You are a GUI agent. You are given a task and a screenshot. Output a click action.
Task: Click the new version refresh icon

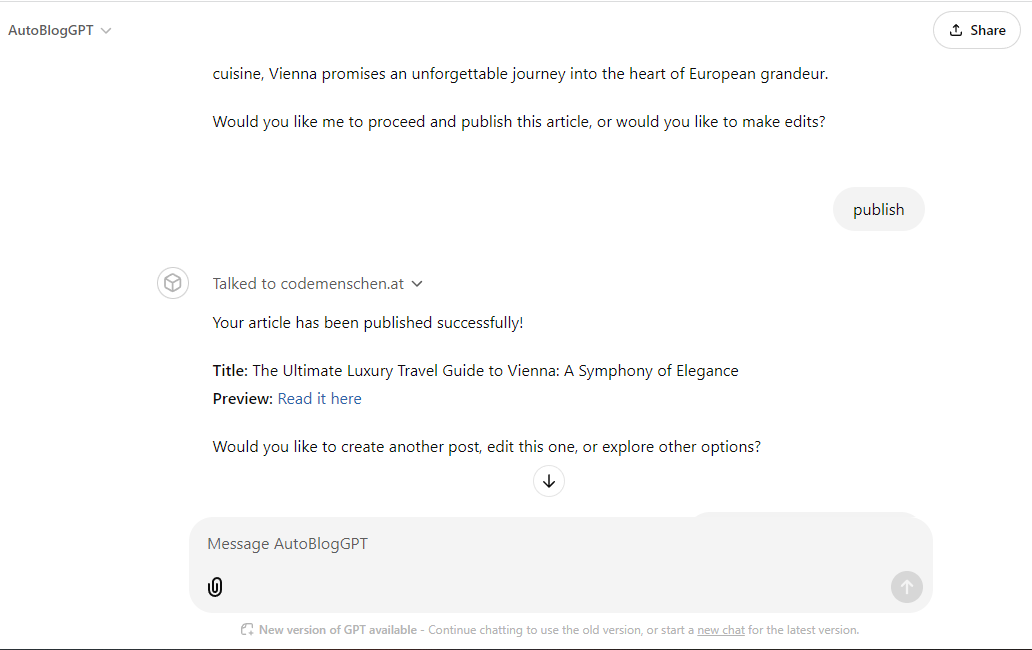pos(247,630)
